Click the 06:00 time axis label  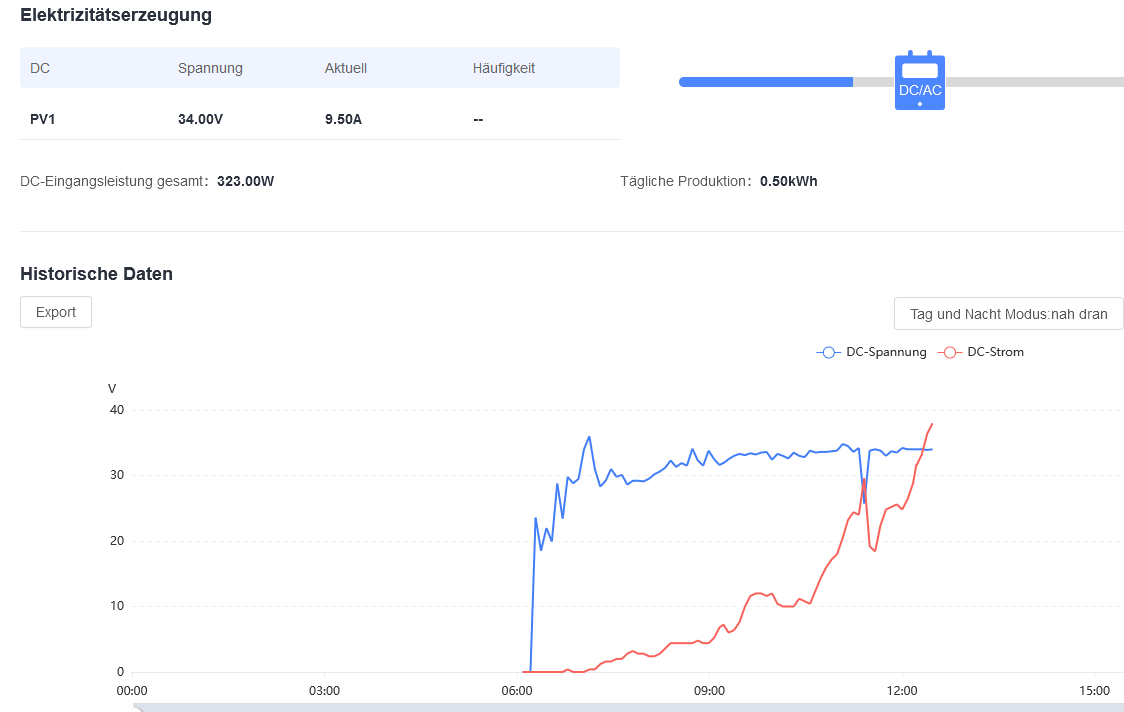pos(517,690)
